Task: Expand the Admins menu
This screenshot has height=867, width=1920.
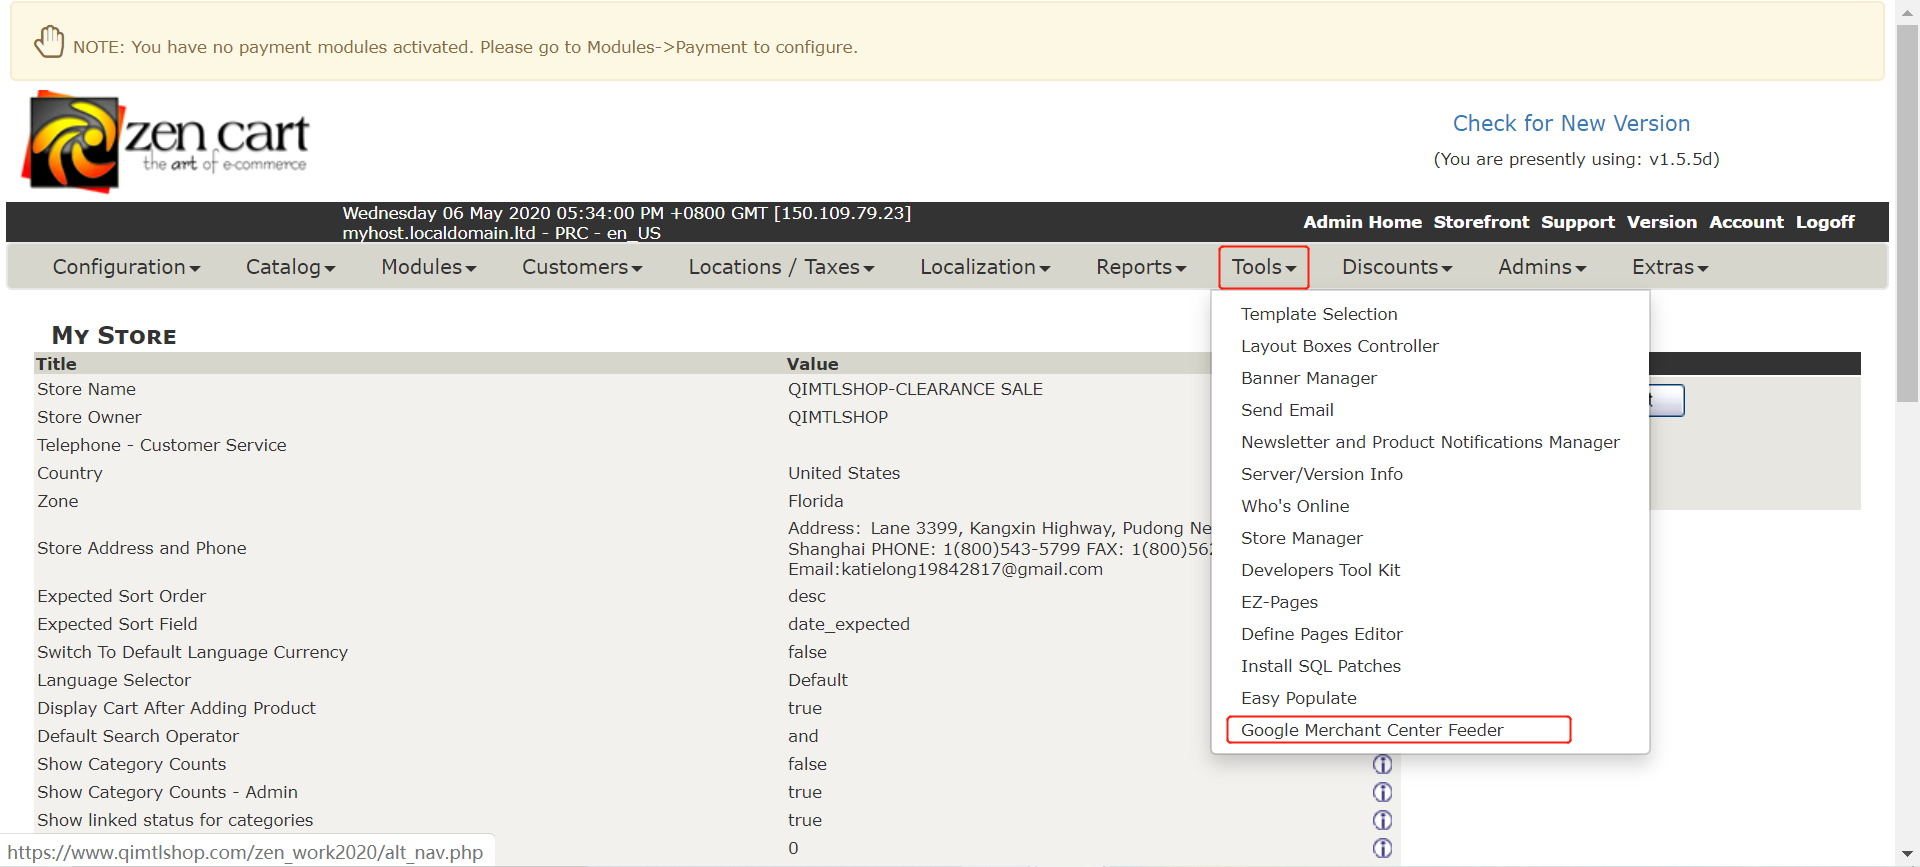Action: [x=1542, y=267]
